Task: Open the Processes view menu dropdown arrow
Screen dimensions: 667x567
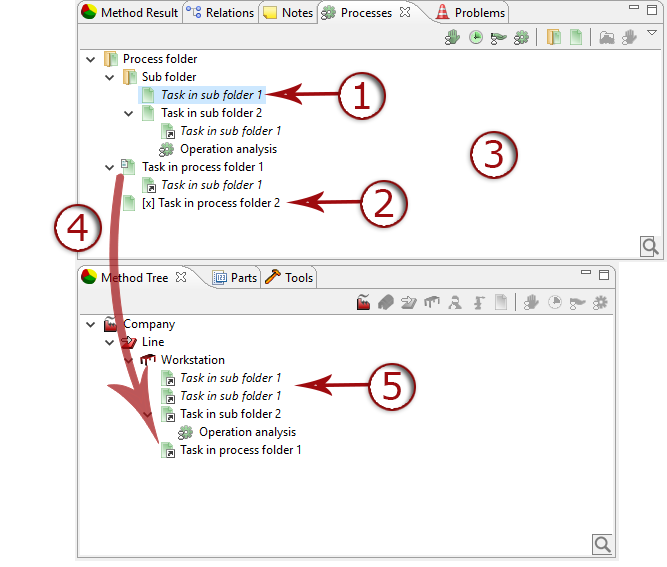Action: [652, 33]
